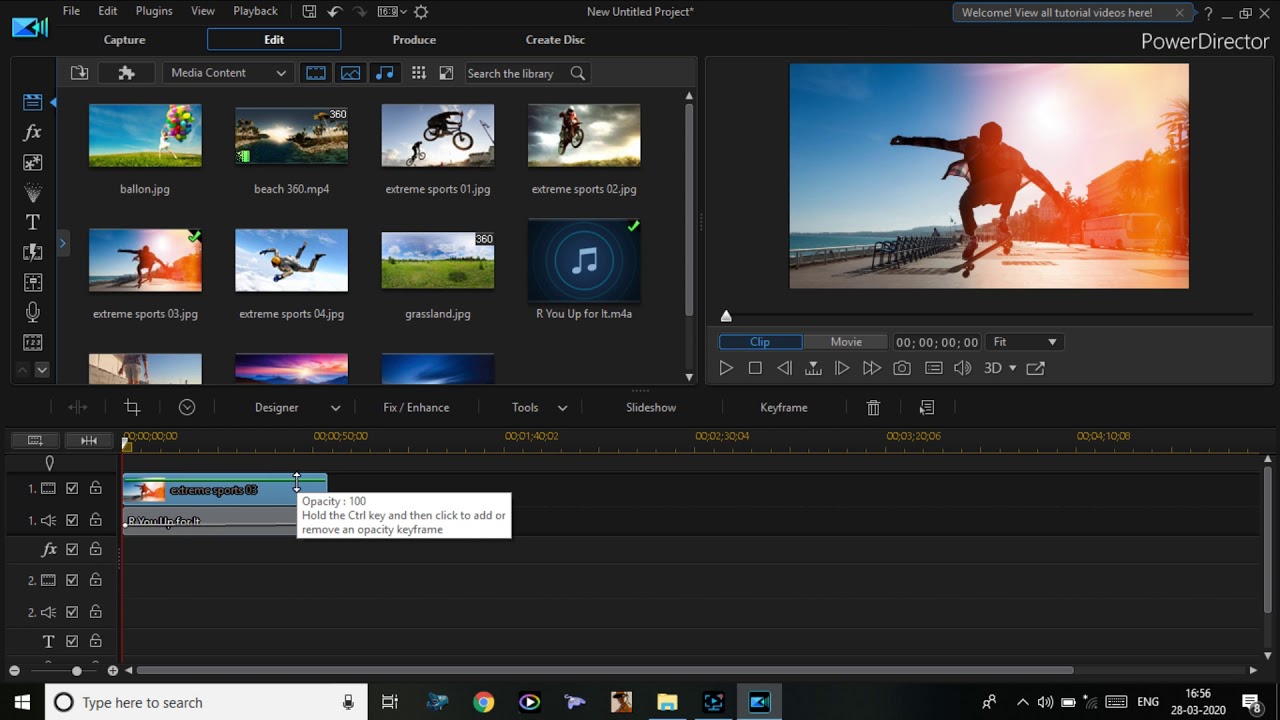Viewport: 1280px width, 720px height.
Task: Toggle video files filter in the library
Action: pyautogui.click(x=316, y=73)
